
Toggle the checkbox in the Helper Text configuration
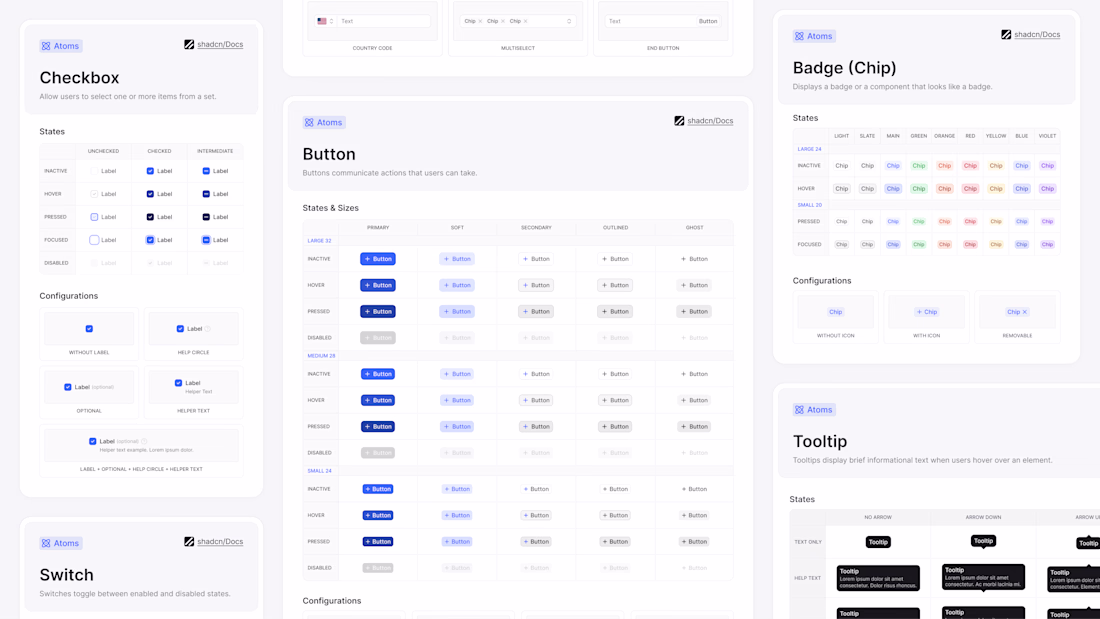178,383
